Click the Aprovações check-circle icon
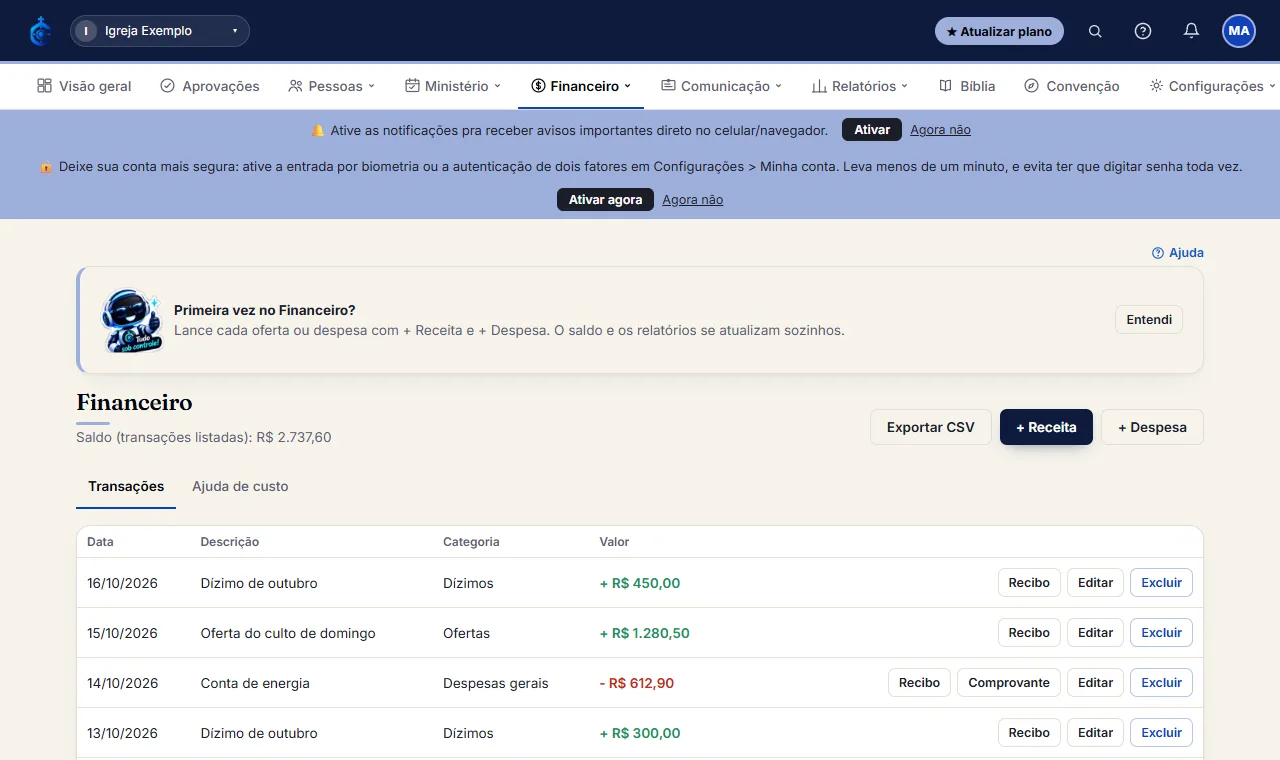 click(x=168, y=86)
